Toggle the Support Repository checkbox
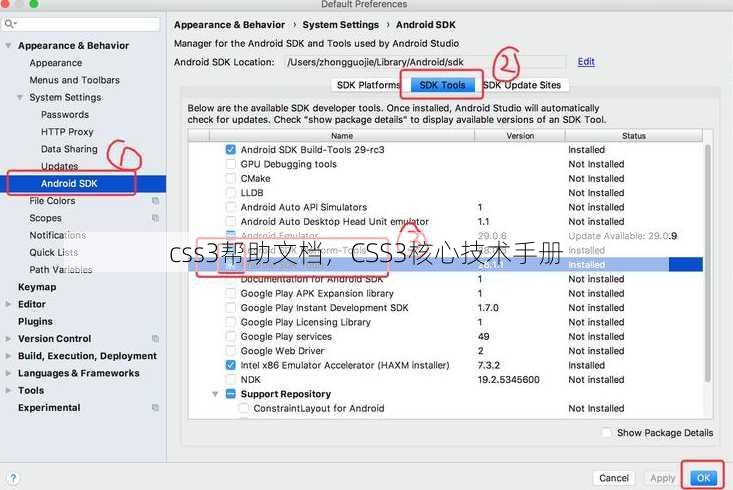Image resolution: width=733 pixels, height=490 pixels. pyautogui.click(x=230, y=394)
